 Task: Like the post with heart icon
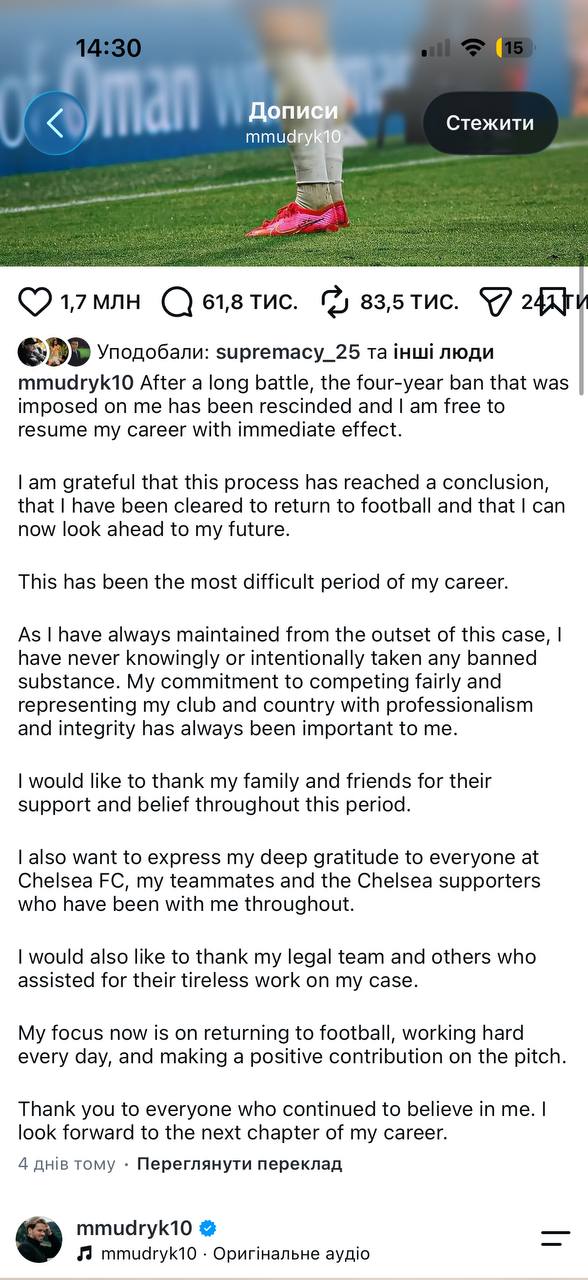35,301
